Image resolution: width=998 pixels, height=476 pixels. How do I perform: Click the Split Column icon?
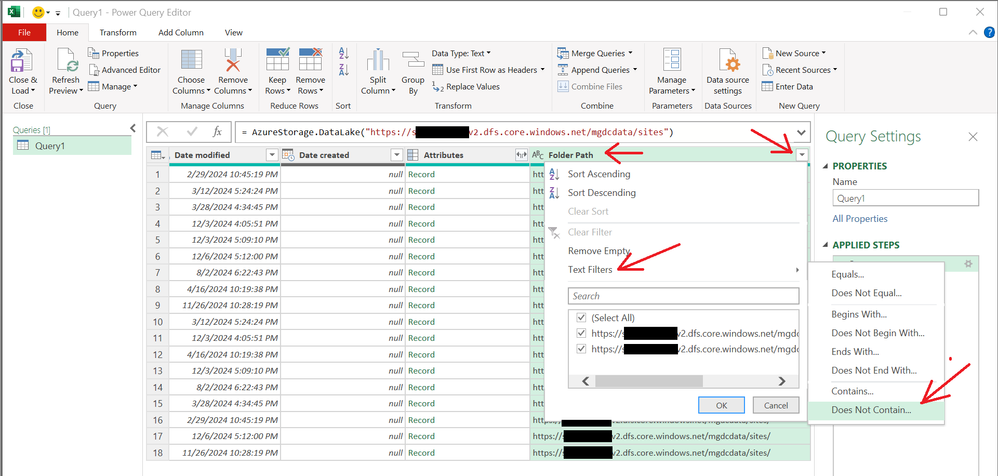(x=377, y=61)
